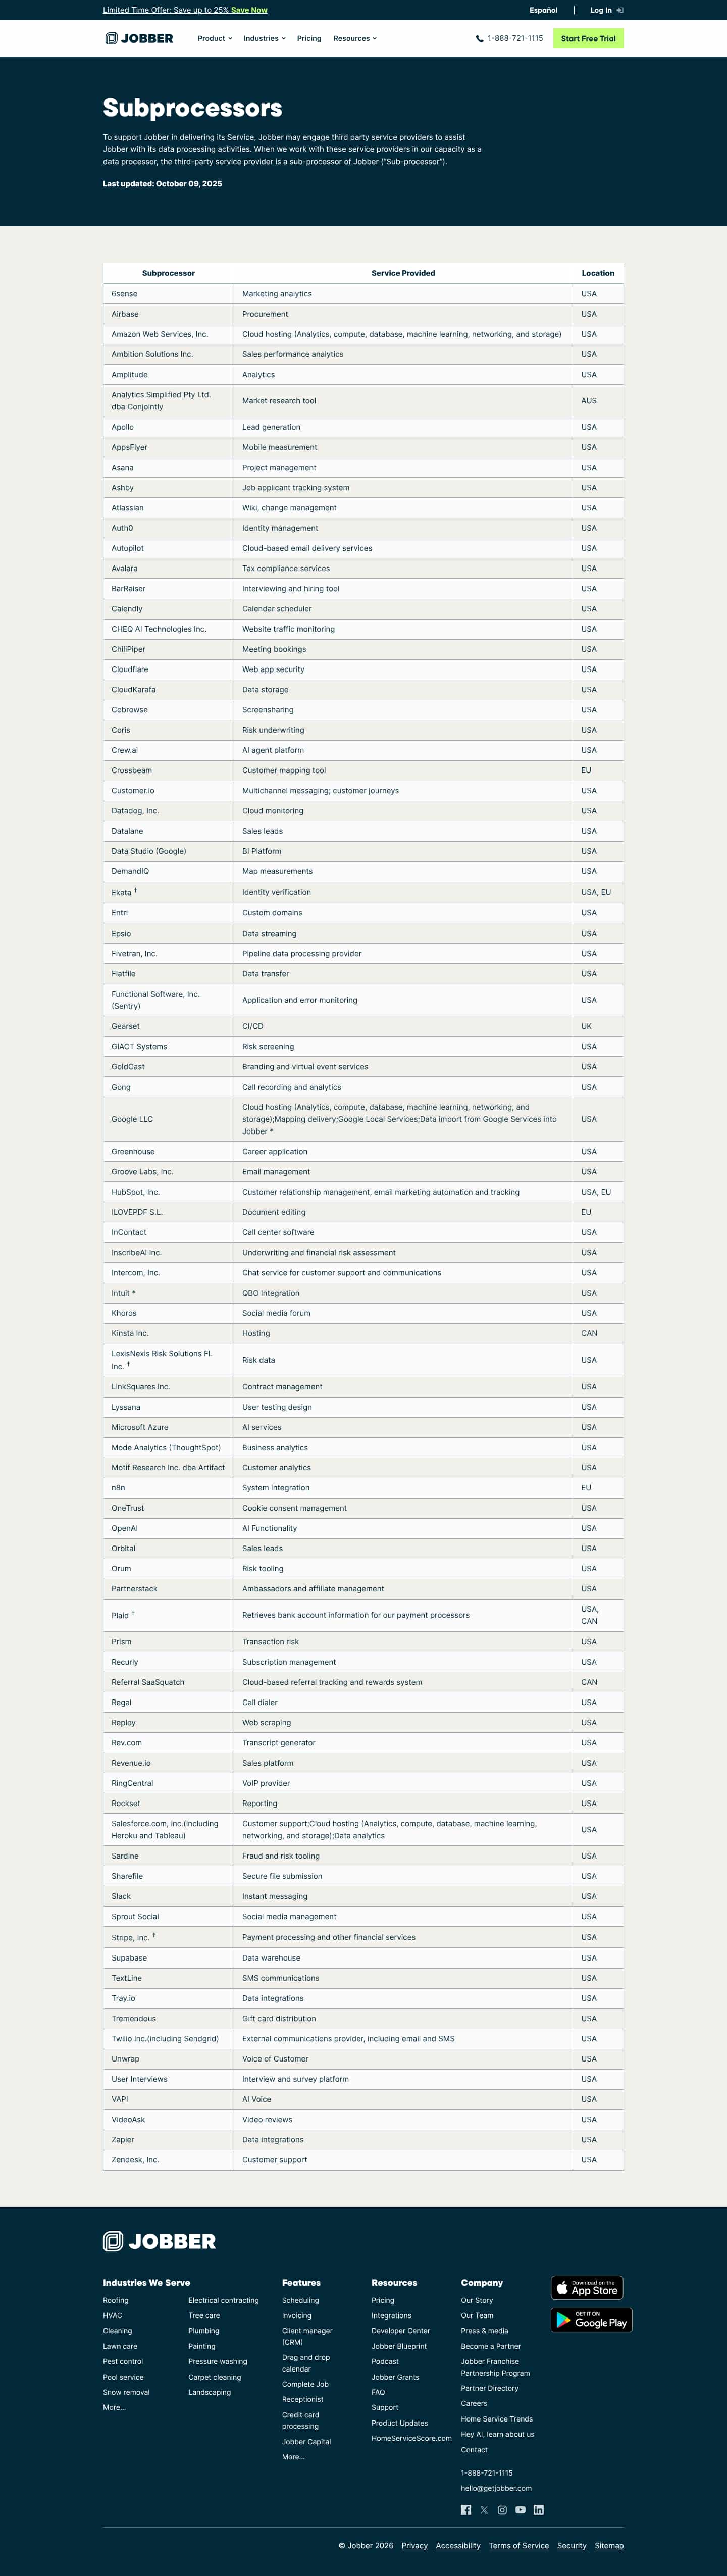Click the Jobber logo in the footer

(x=159, y=2241)
